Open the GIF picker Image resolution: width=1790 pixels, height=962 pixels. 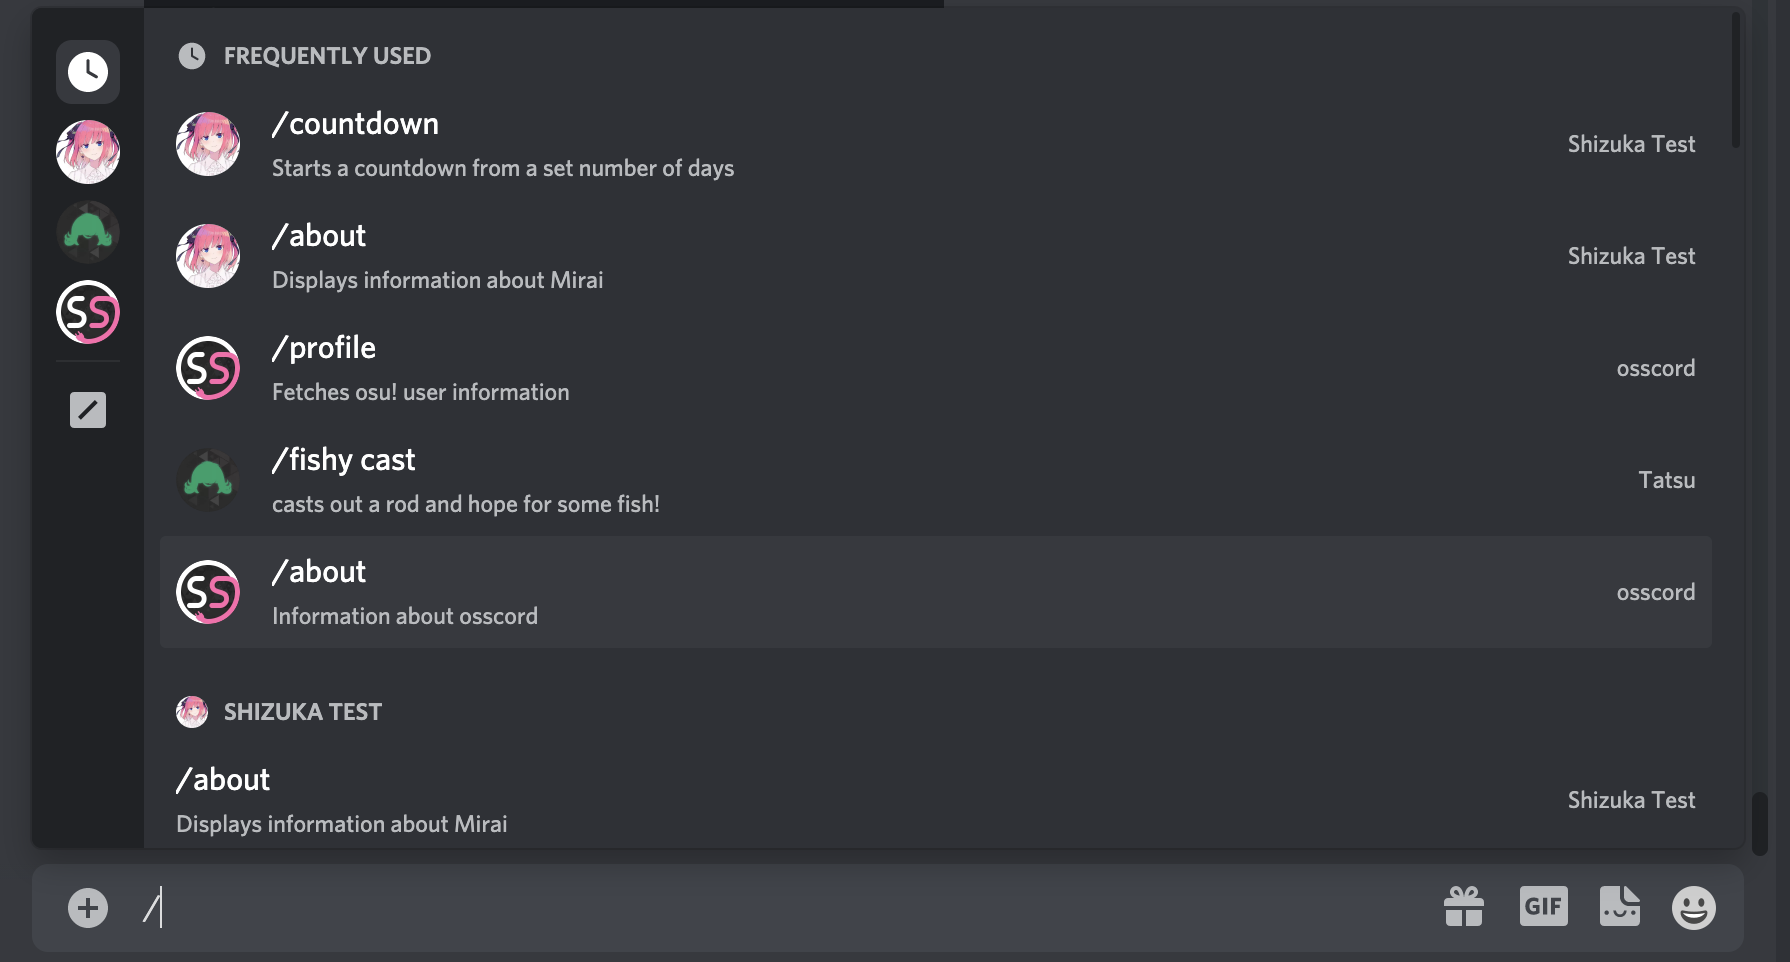[x=1543, y=907]
